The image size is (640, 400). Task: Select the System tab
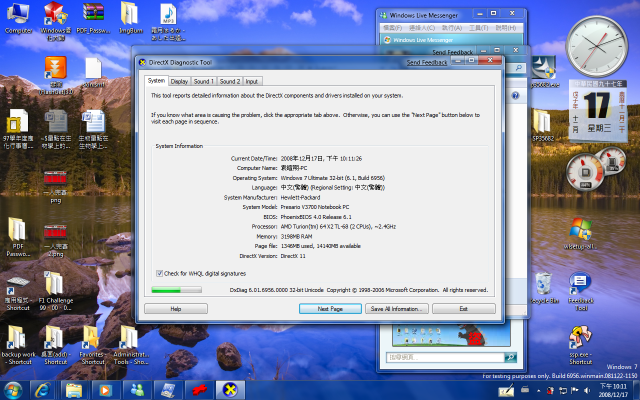click(156, 80)
